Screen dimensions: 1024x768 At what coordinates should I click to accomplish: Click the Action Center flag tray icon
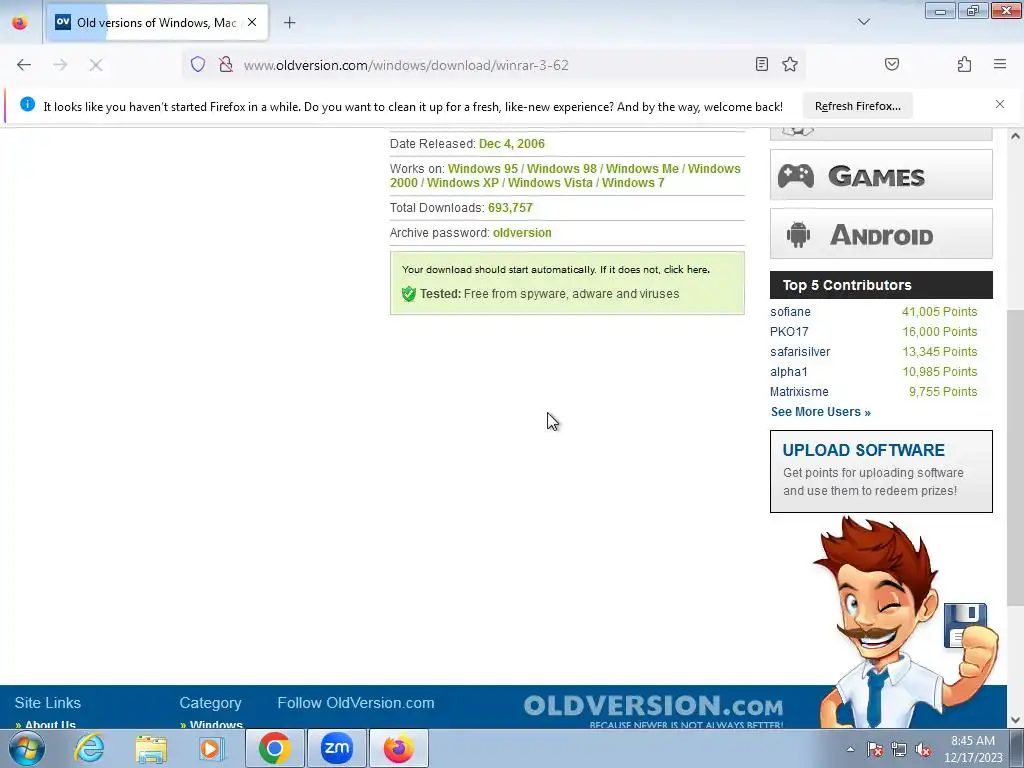pyautogui.click(x=875, y=749)
